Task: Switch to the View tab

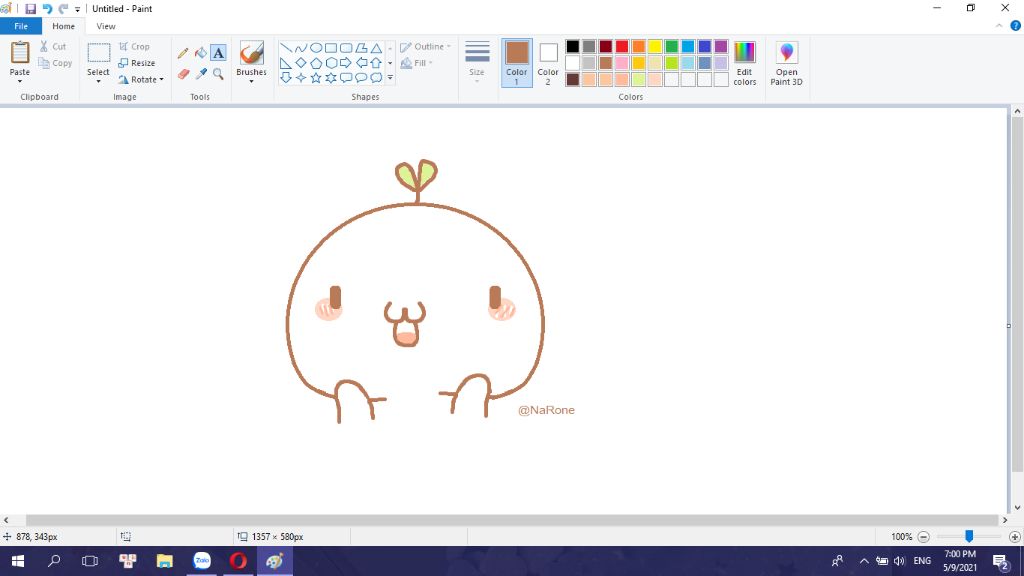Action: pos(106,26)
